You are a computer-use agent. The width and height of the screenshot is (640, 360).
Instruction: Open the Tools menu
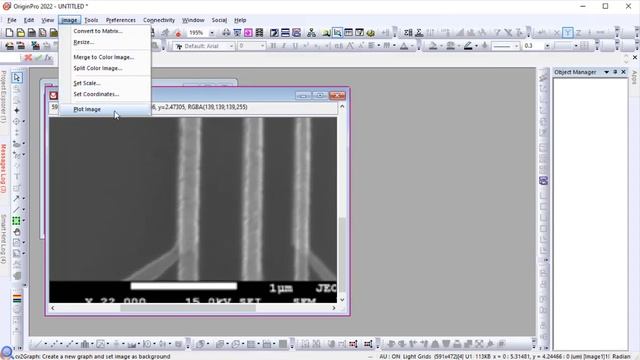point(91,20)
